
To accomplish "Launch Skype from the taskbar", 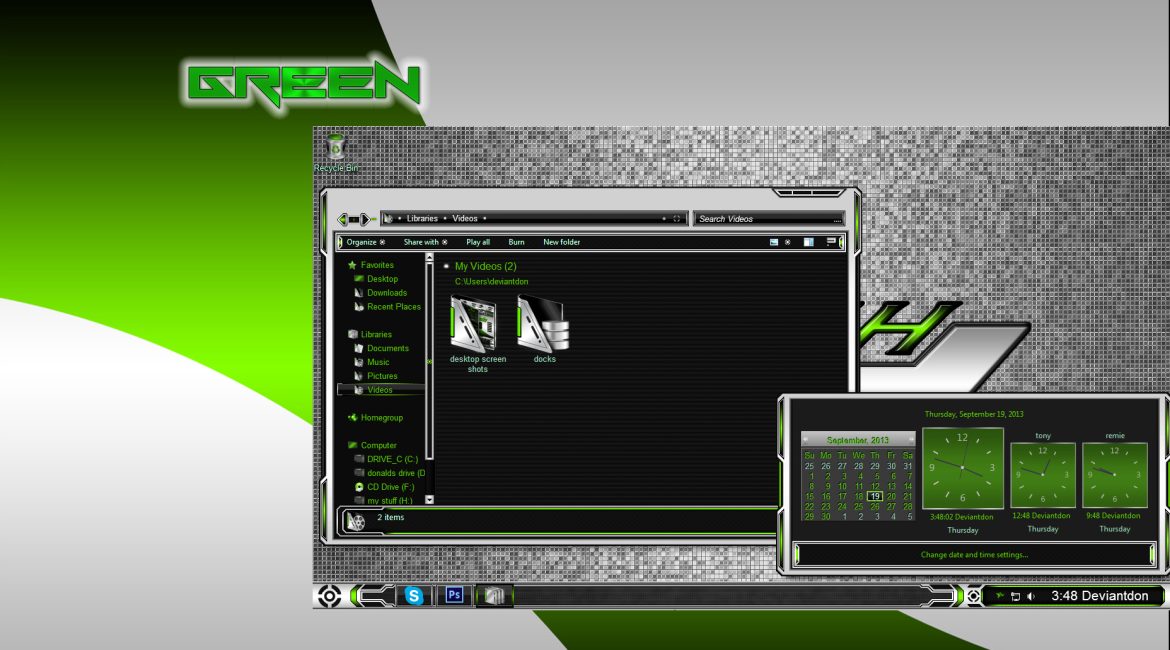I will tap(414, 596).
